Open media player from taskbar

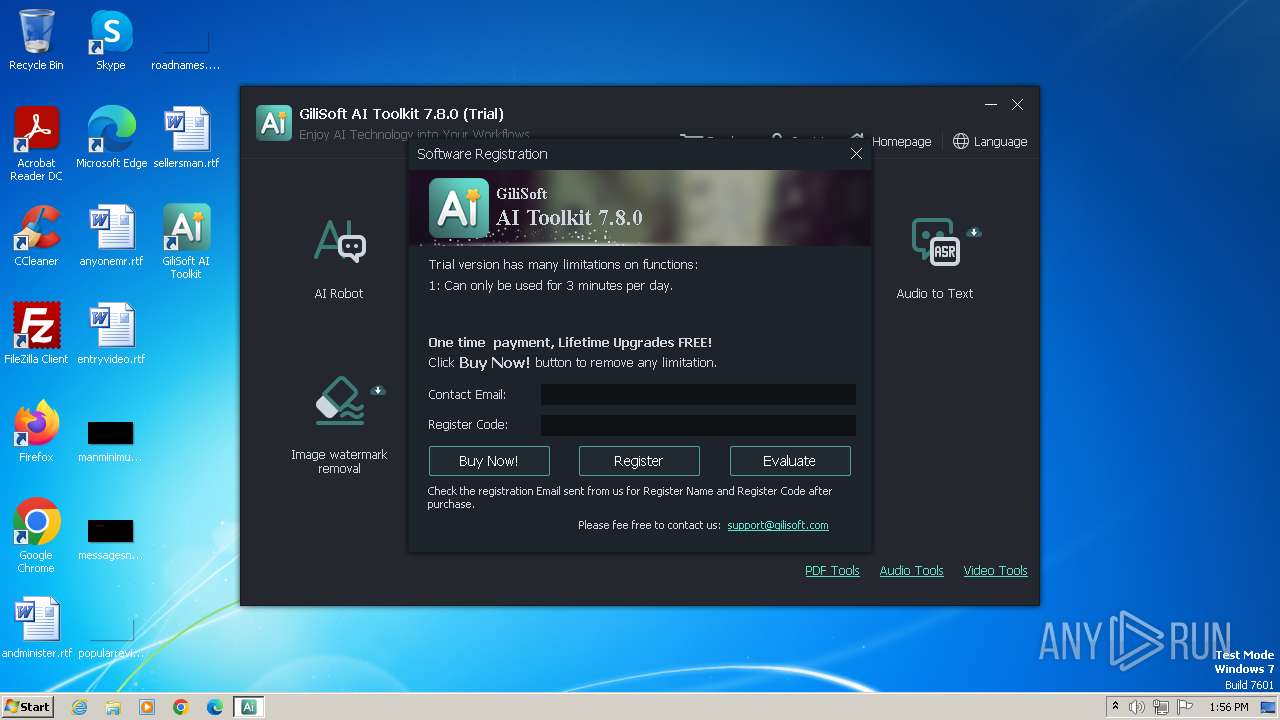(x=147, y=707)
